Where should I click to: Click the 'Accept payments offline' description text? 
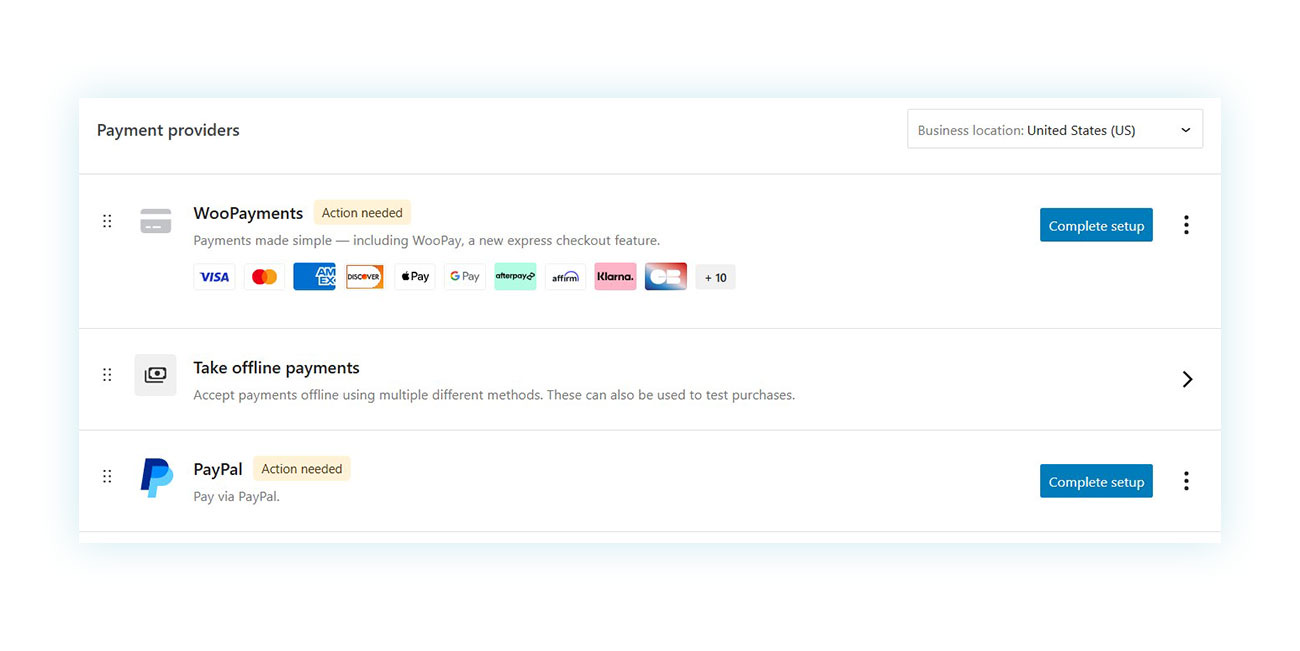pyautogui.click(x=494, y=395)
